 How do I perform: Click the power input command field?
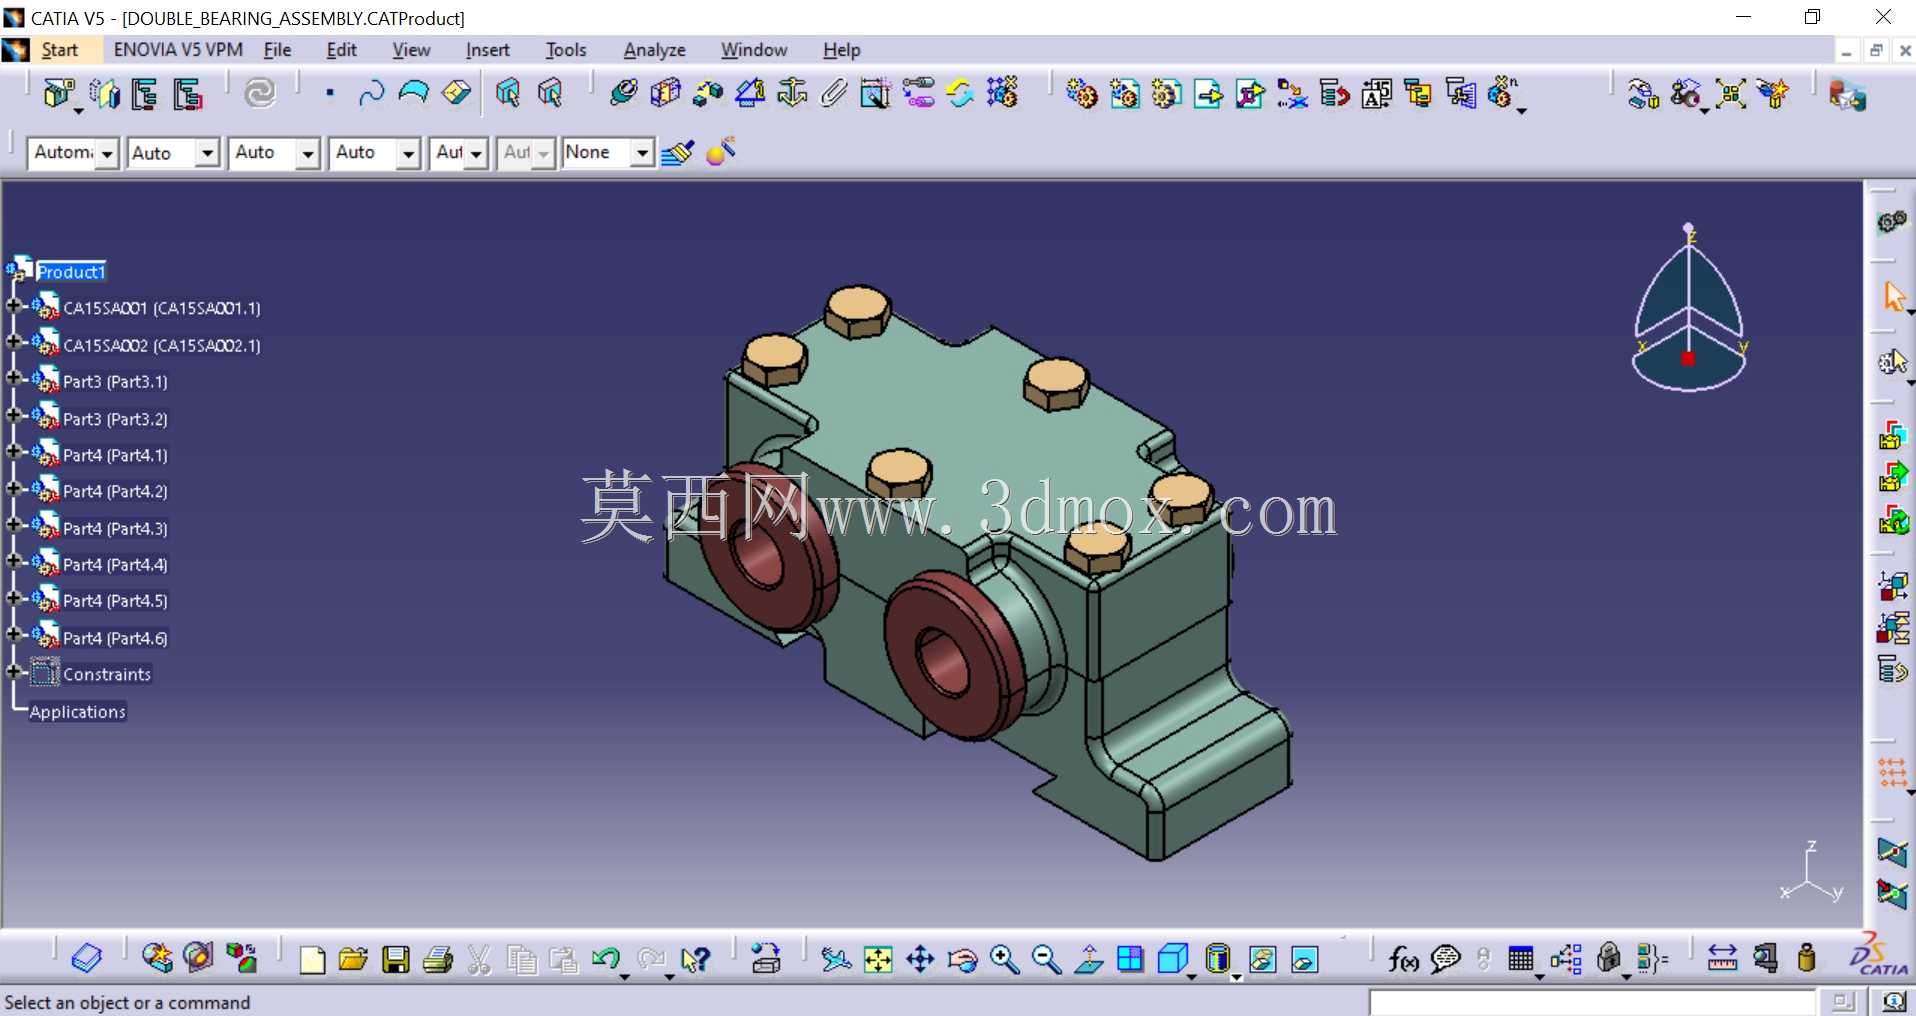(1592, 1002)
